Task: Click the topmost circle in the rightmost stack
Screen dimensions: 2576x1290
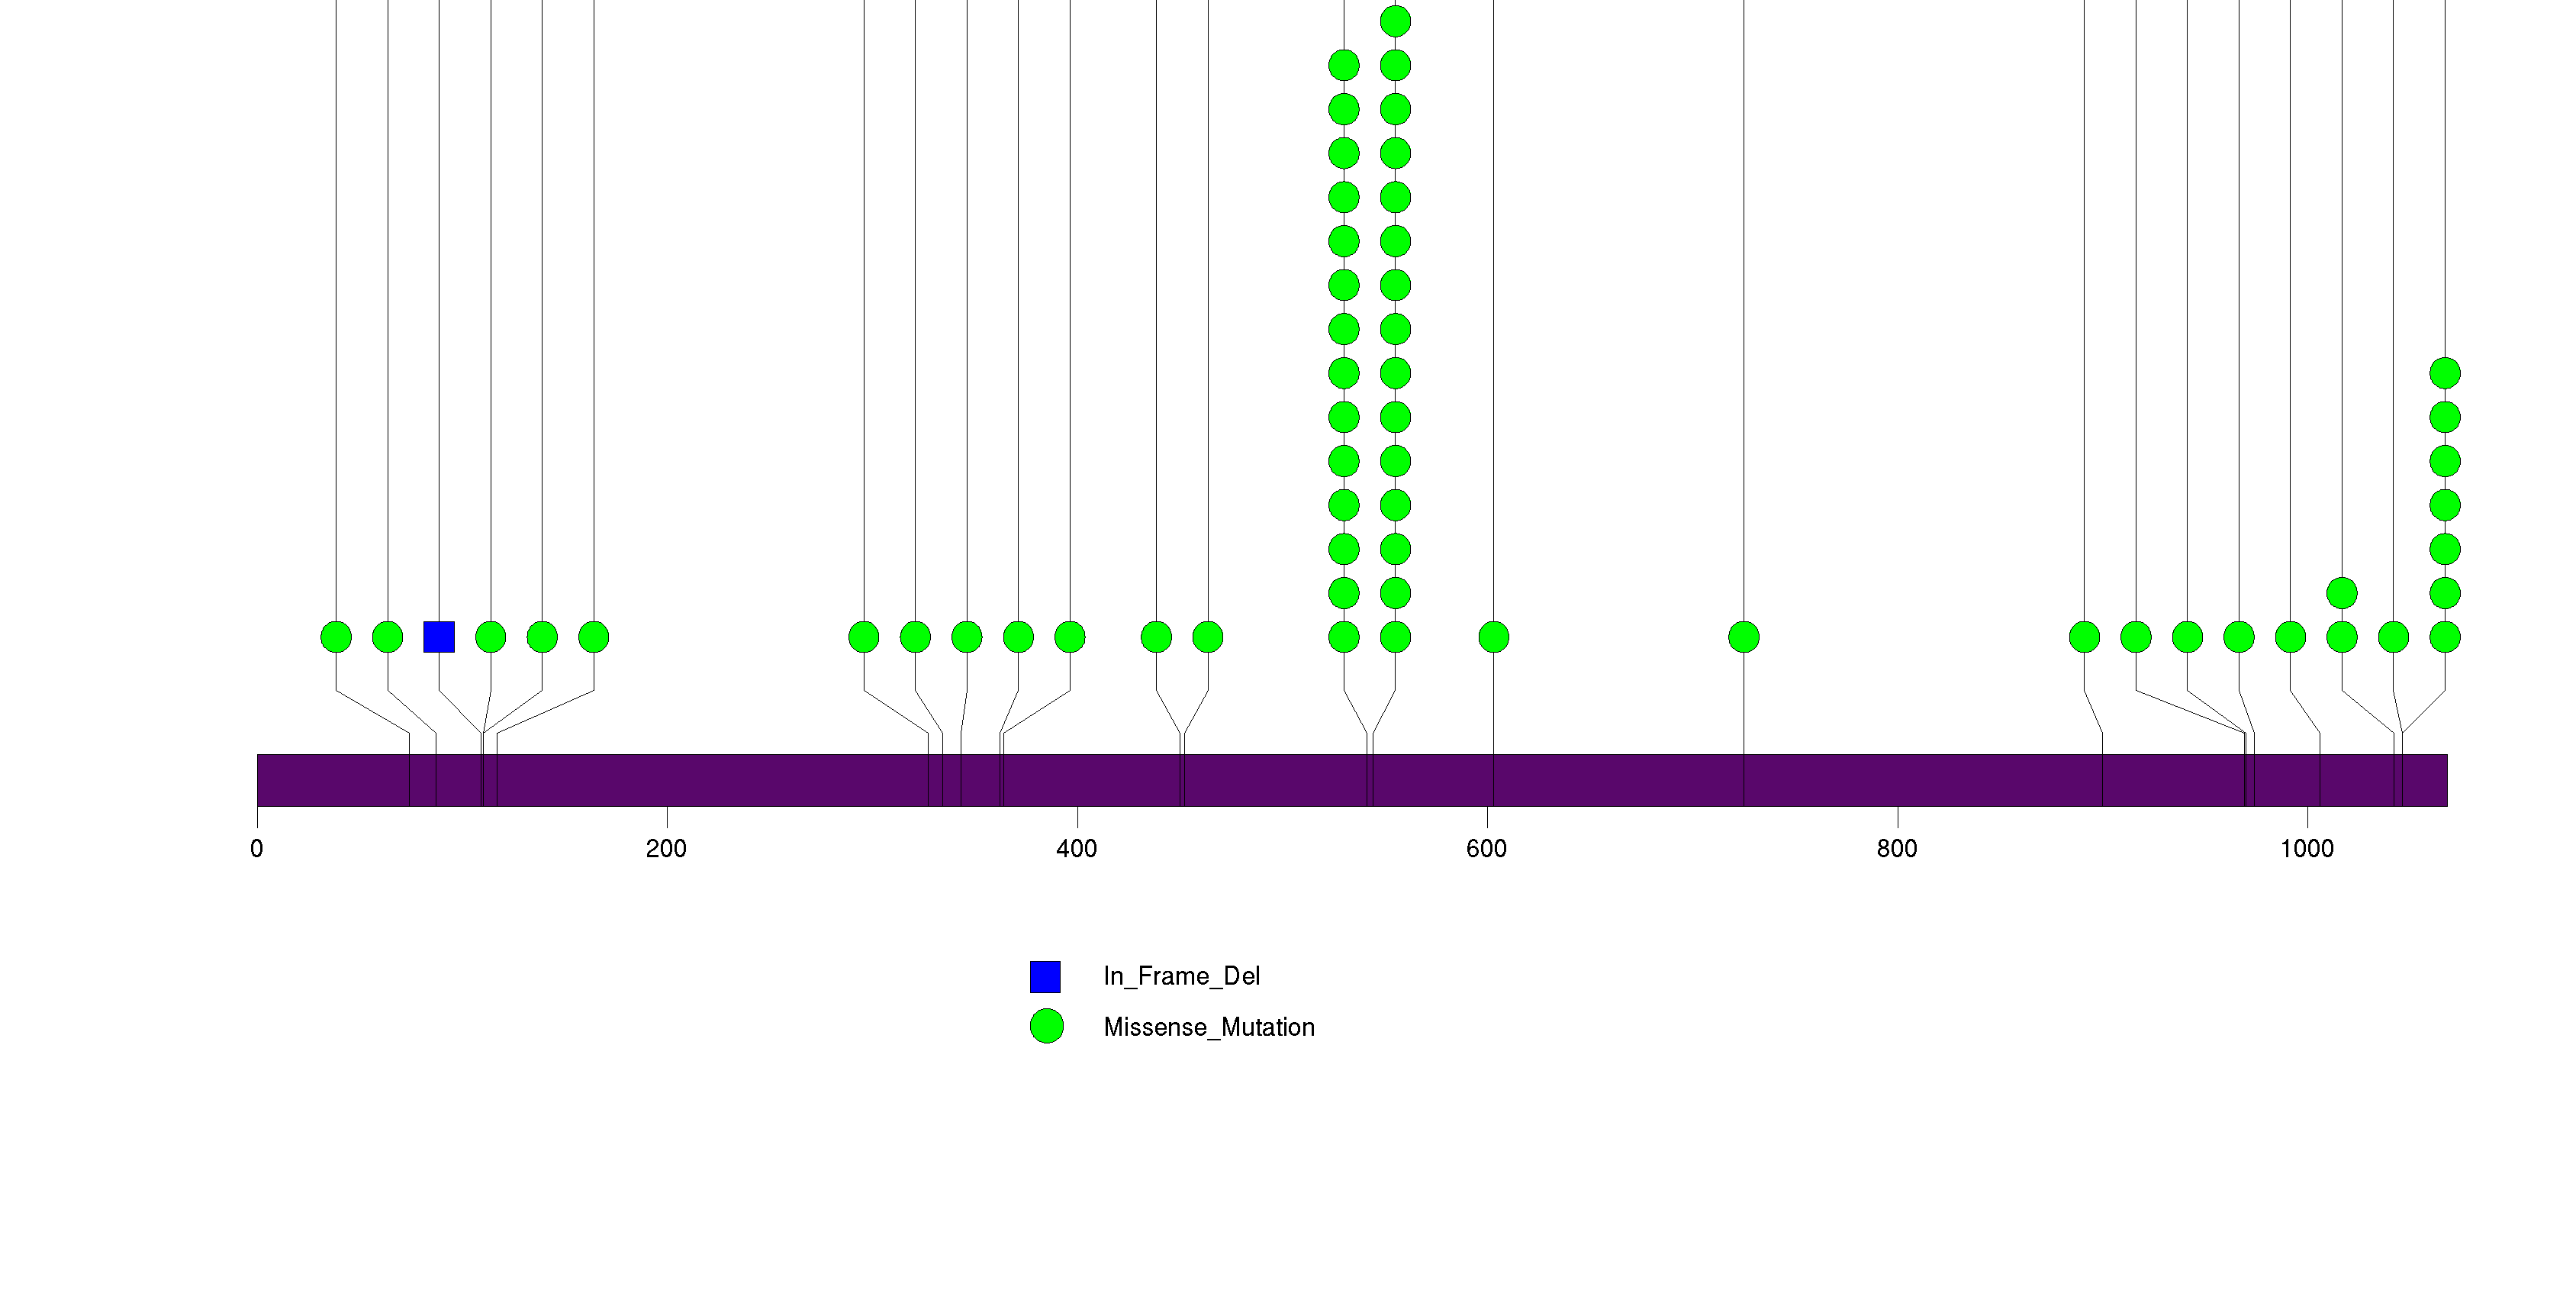Action: [2444, 373]
